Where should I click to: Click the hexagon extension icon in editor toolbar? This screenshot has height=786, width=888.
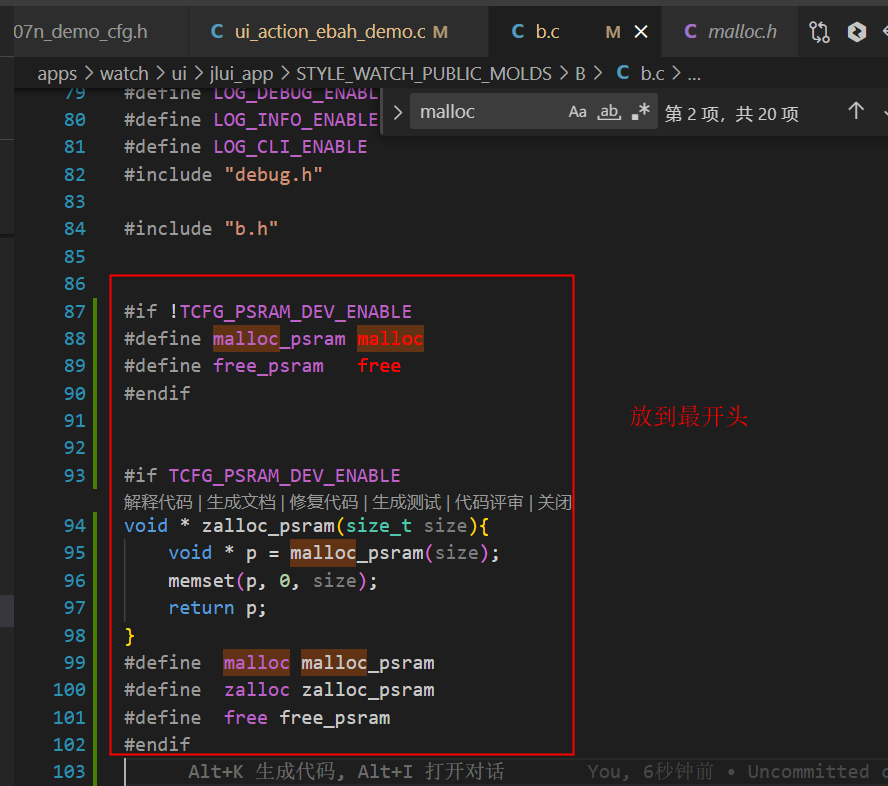(856, 32)
